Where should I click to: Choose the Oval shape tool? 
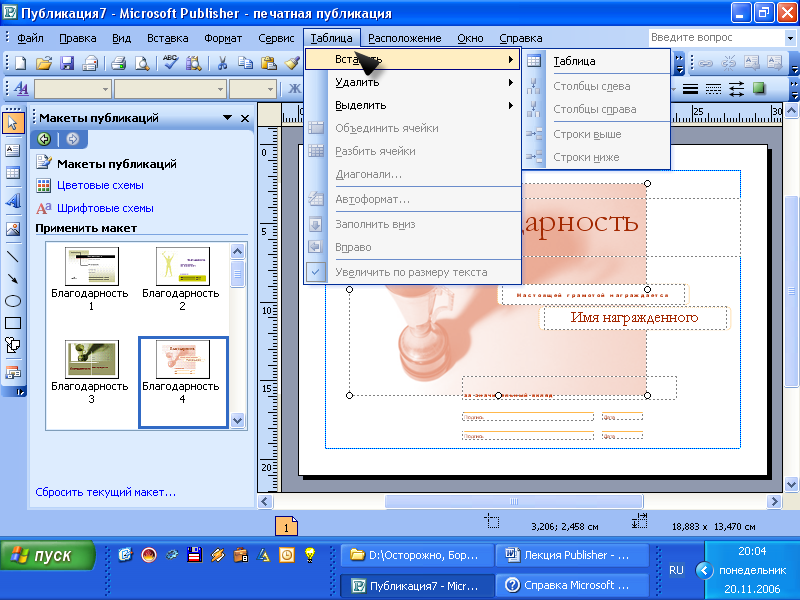point(13,299)
